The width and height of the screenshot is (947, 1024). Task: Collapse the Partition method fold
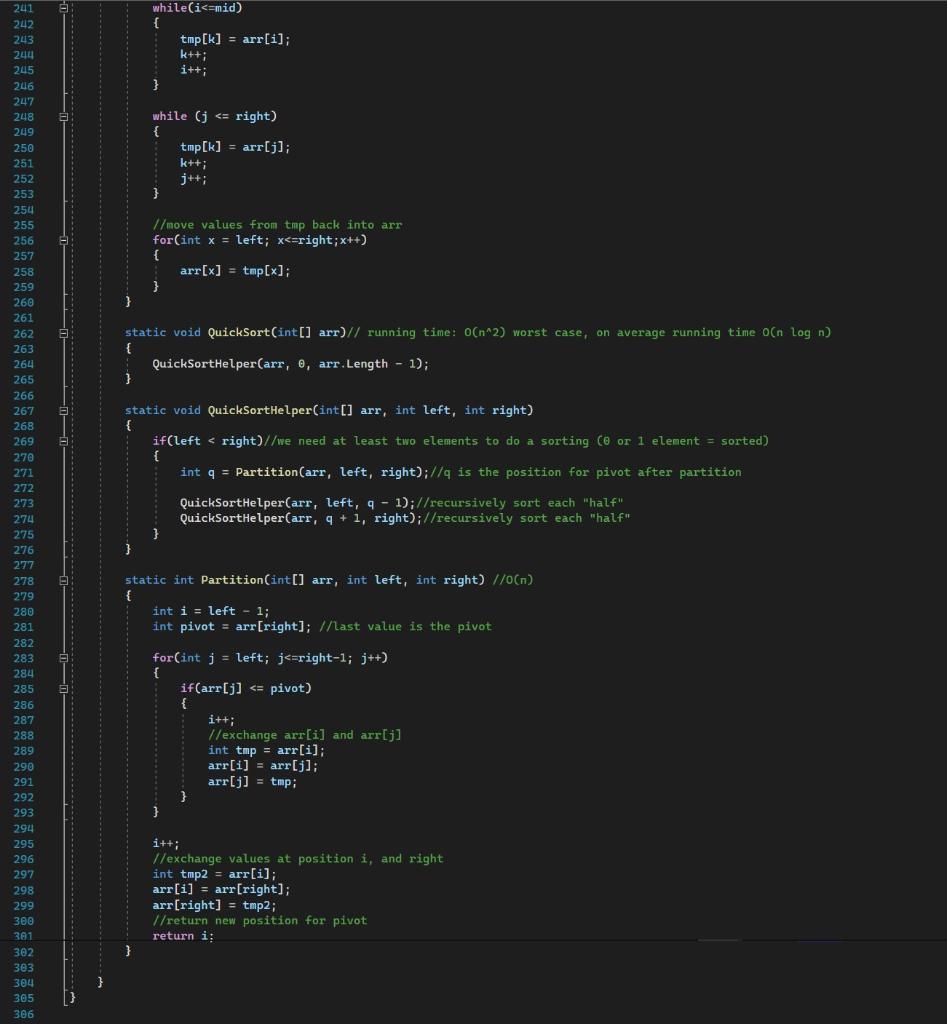coord(63,580)
